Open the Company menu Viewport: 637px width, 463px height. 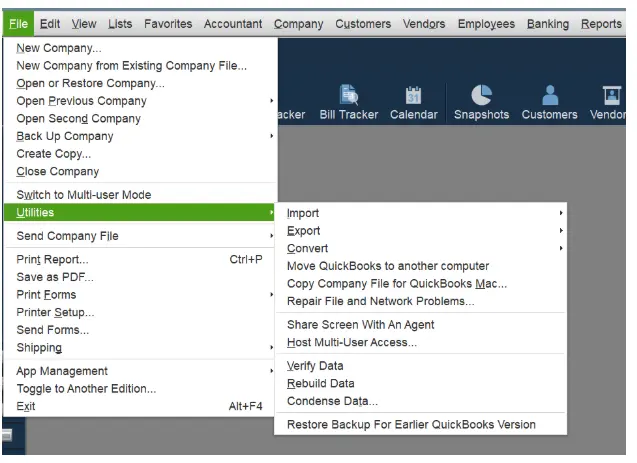coord(299,24)
